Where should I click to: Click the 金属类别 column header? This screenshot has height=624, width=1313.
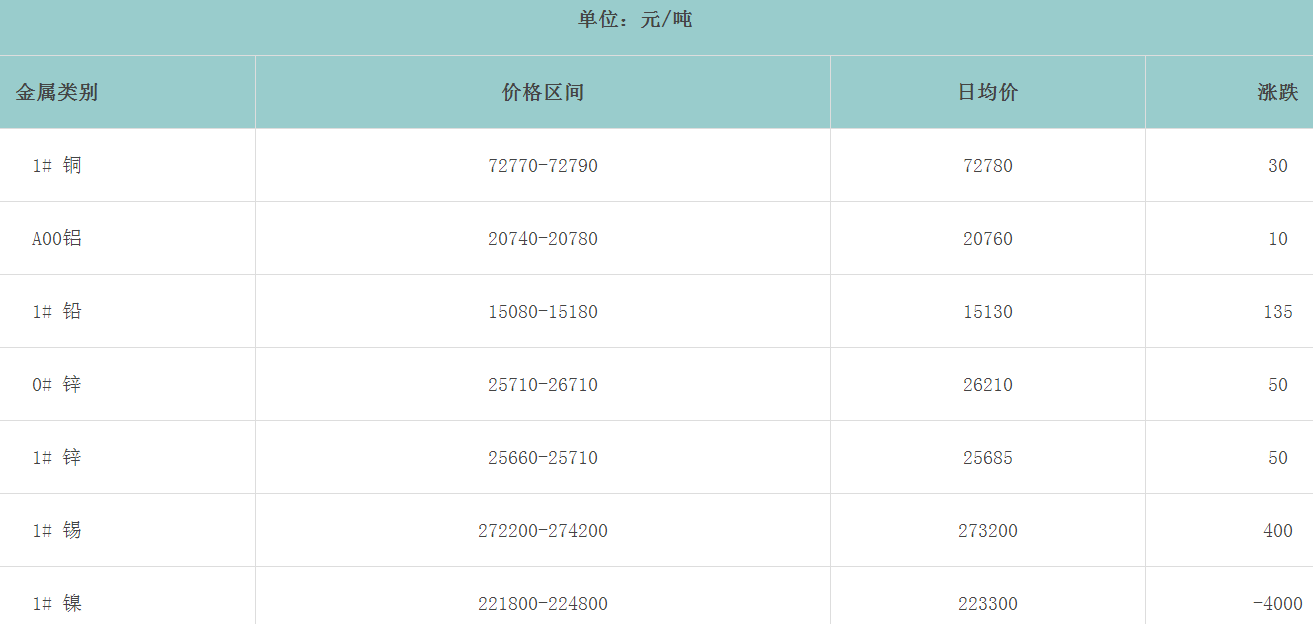pos(57,93)
